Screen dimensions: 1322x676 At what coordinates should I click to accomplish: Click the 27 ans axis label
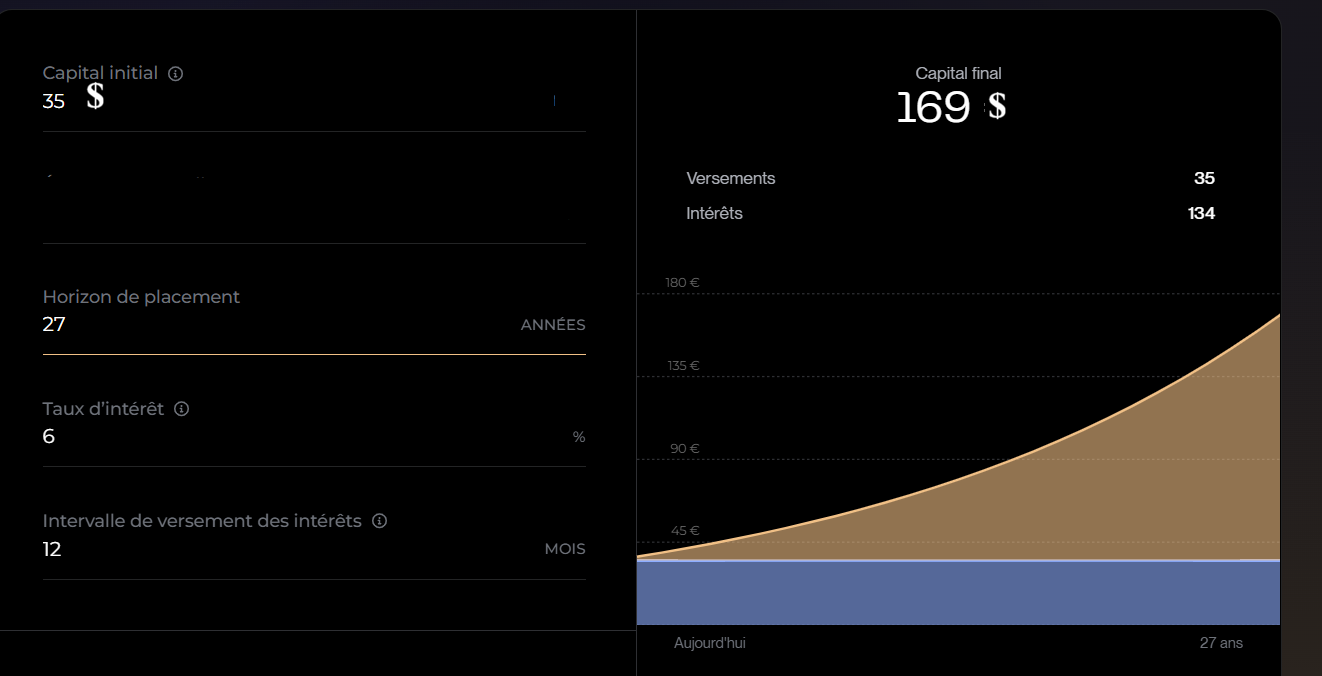(x=1221, y=643)
